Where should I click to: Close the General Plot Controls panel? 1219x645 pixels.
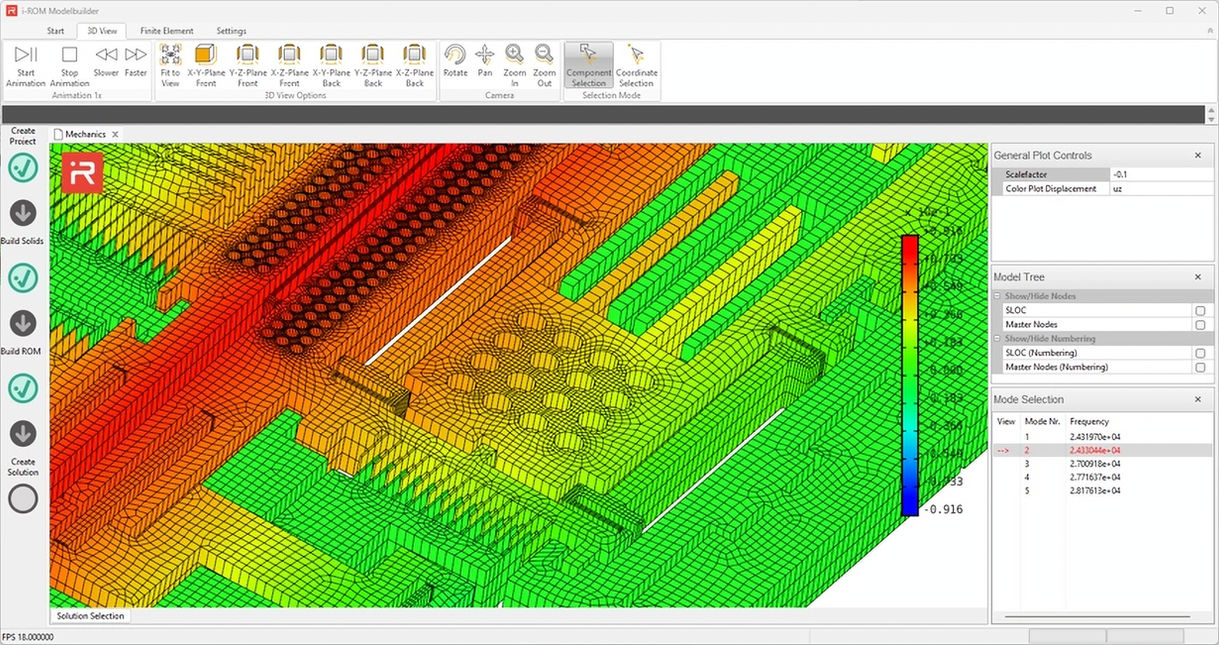pos(1198,155)
